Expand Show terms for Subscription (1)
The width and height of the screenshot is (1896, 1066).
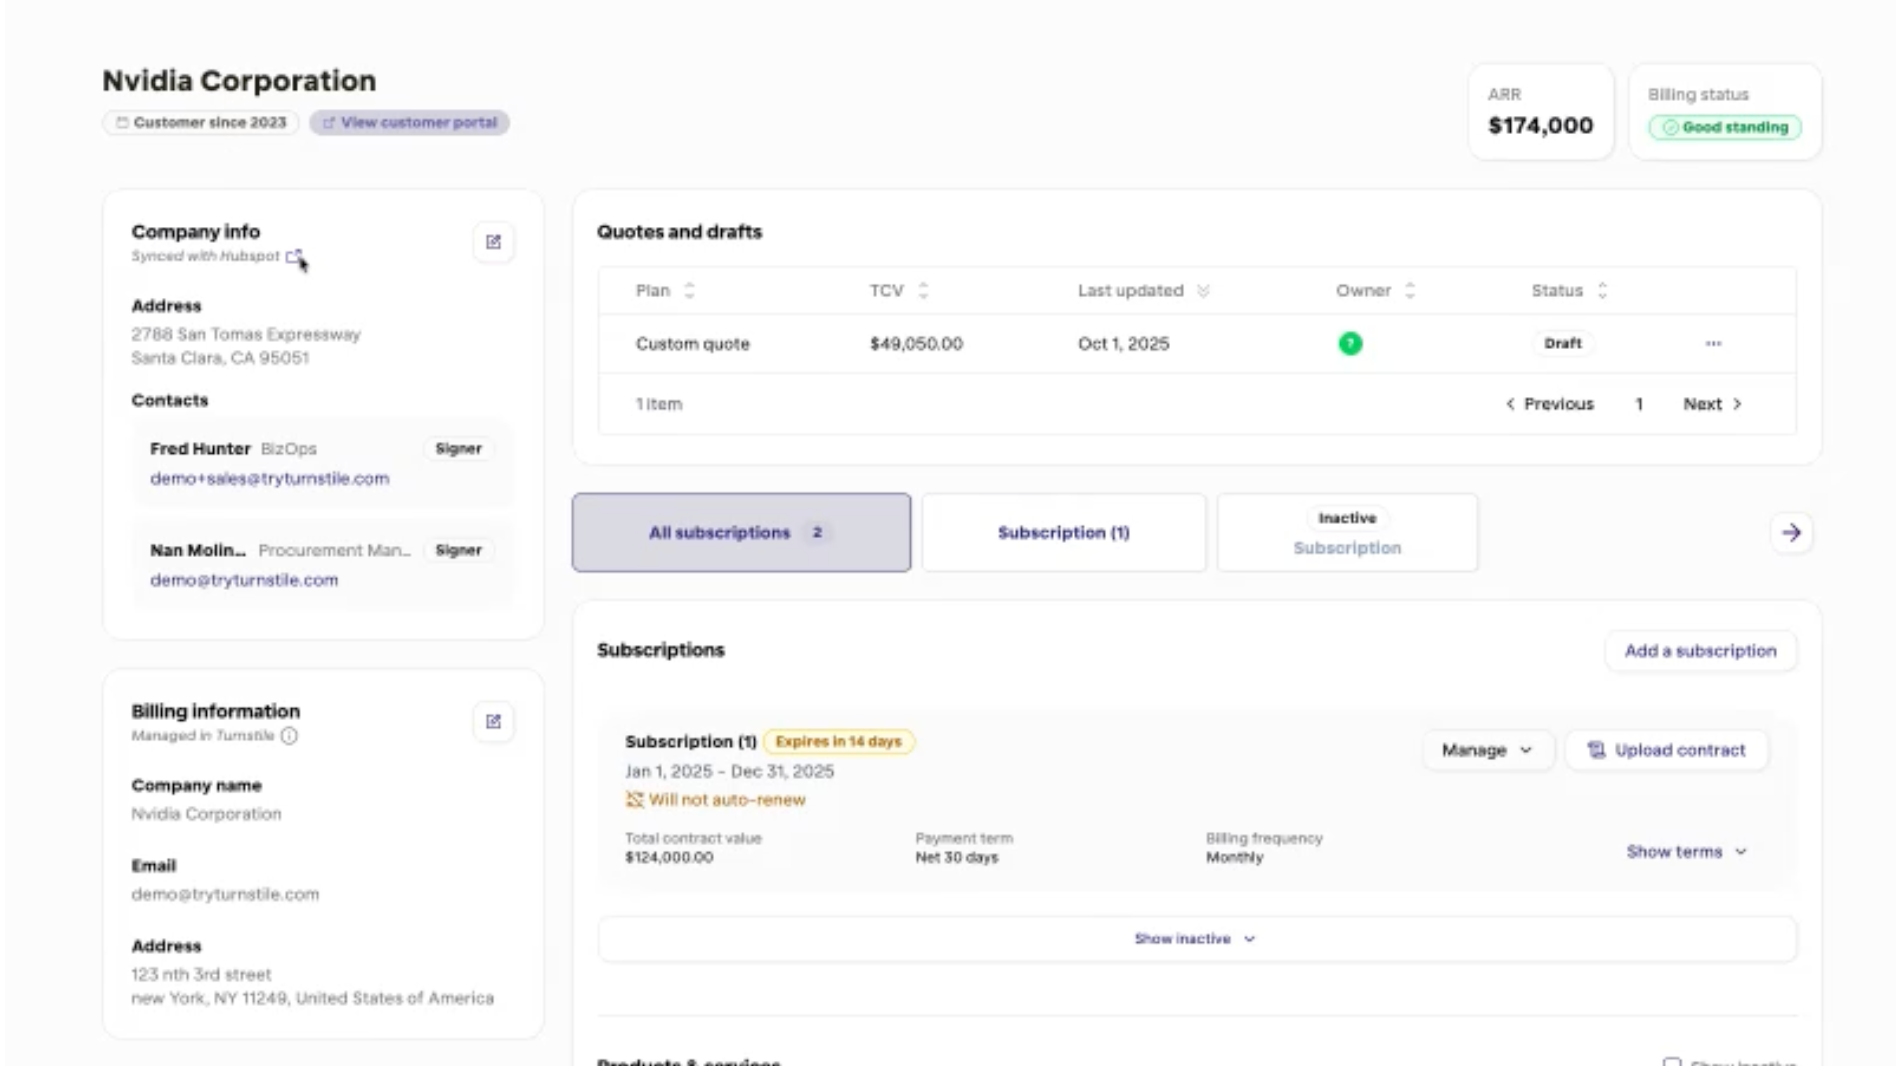(x=1686, y=852)
